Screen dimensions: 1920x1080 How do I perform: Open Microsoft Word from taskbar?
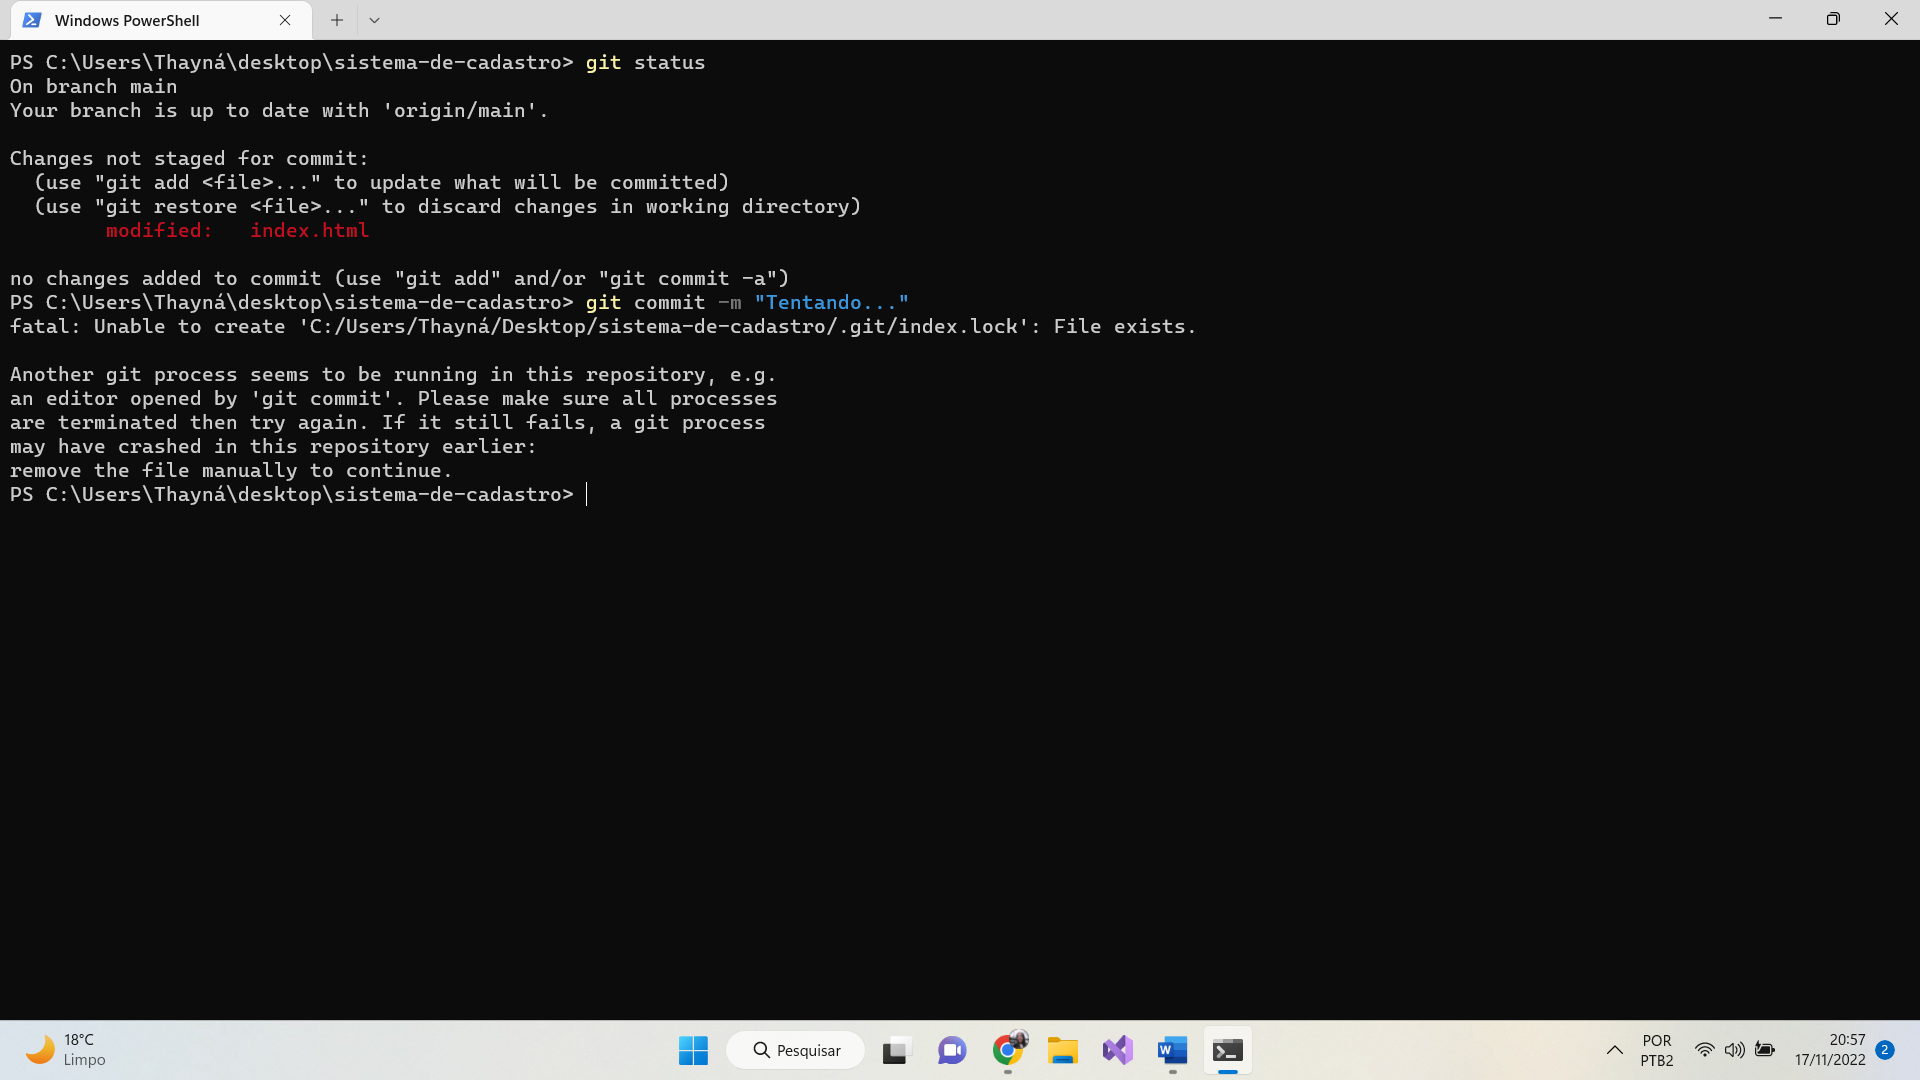(x=1172, y=1050)
